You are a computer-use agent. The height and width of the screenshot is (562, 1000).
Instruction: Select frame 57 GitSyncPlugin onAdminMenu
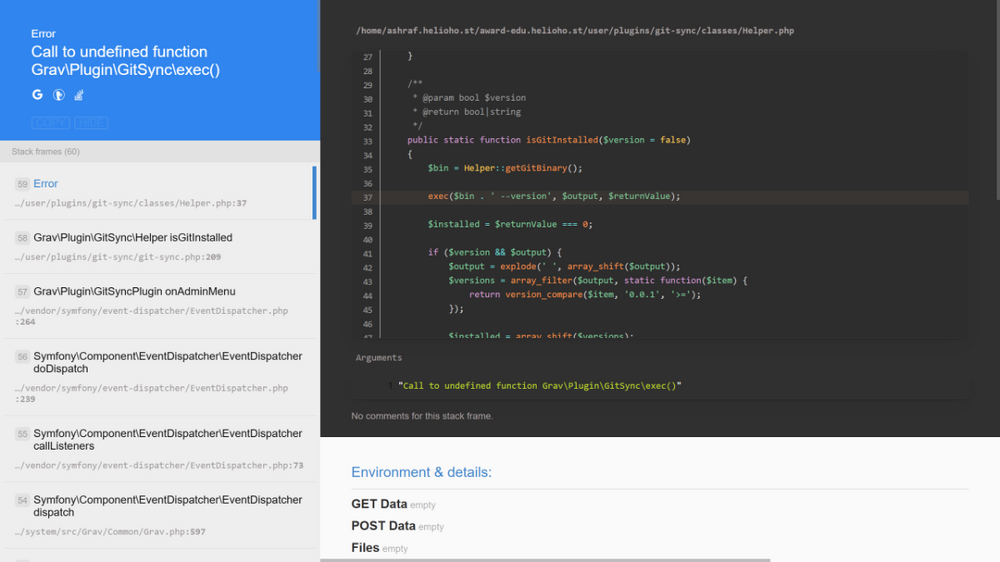[x=159, y=306]
